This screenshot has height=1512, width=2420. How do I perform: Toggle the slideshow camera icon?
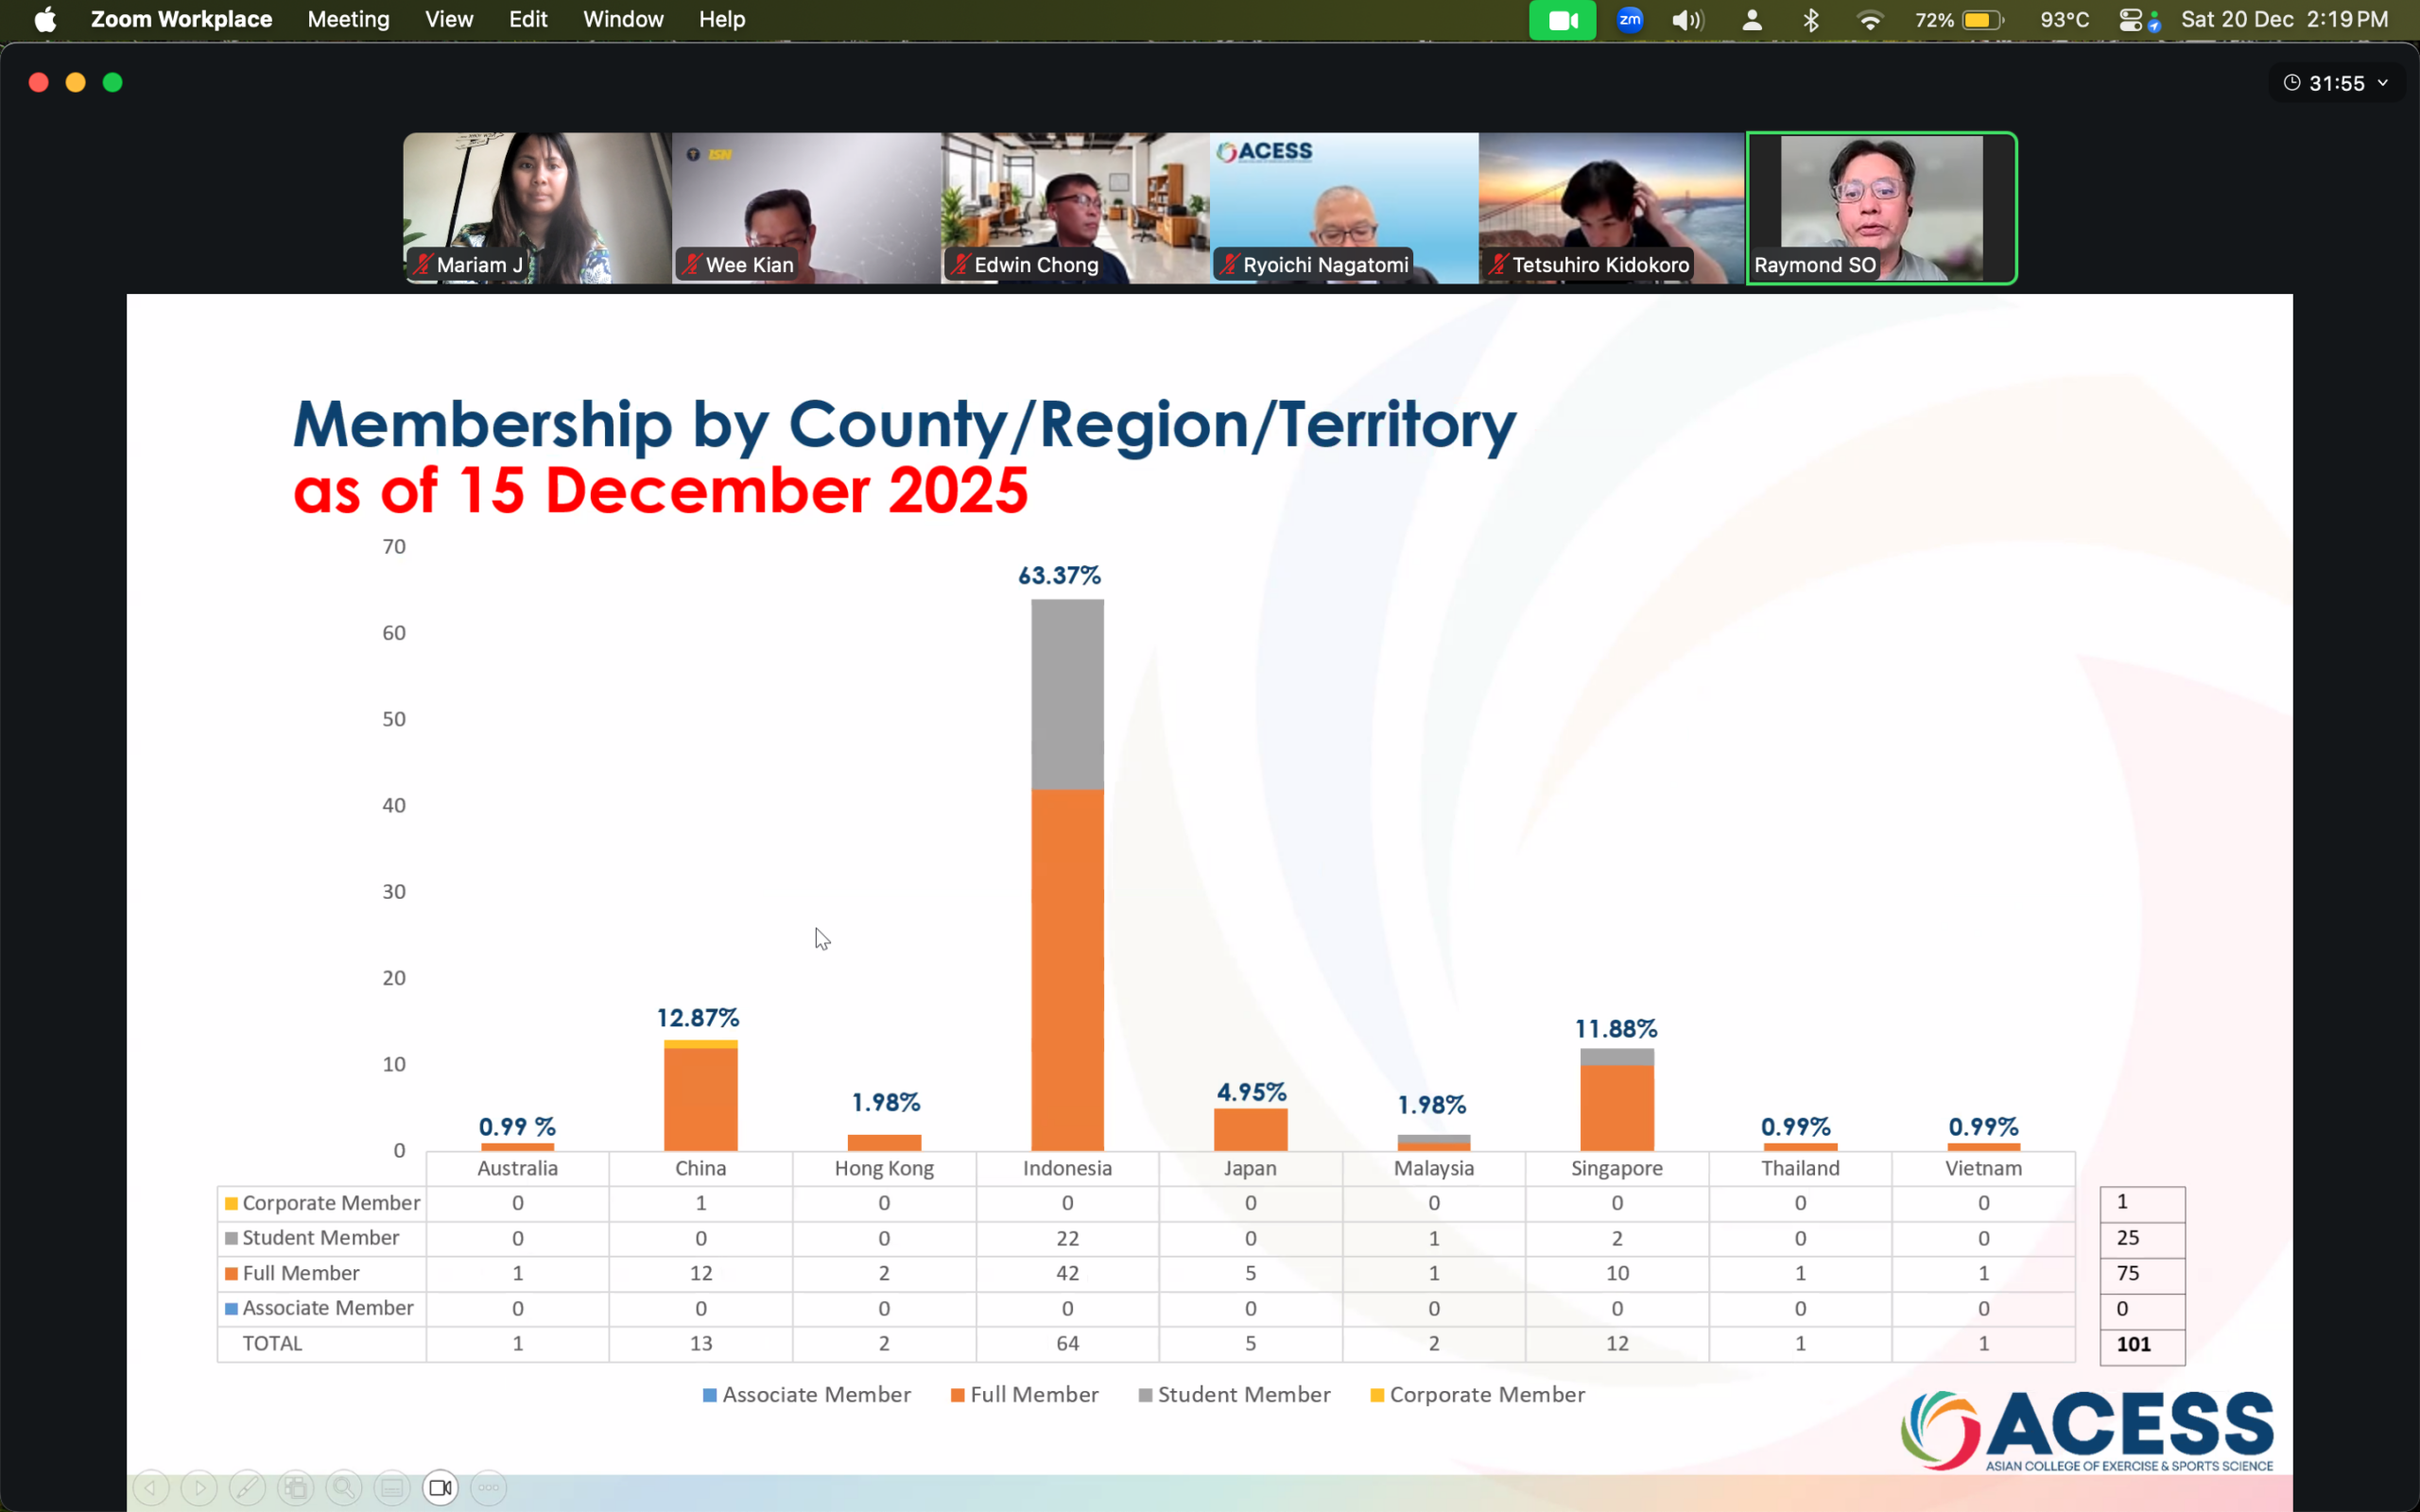pos(440,1488)
